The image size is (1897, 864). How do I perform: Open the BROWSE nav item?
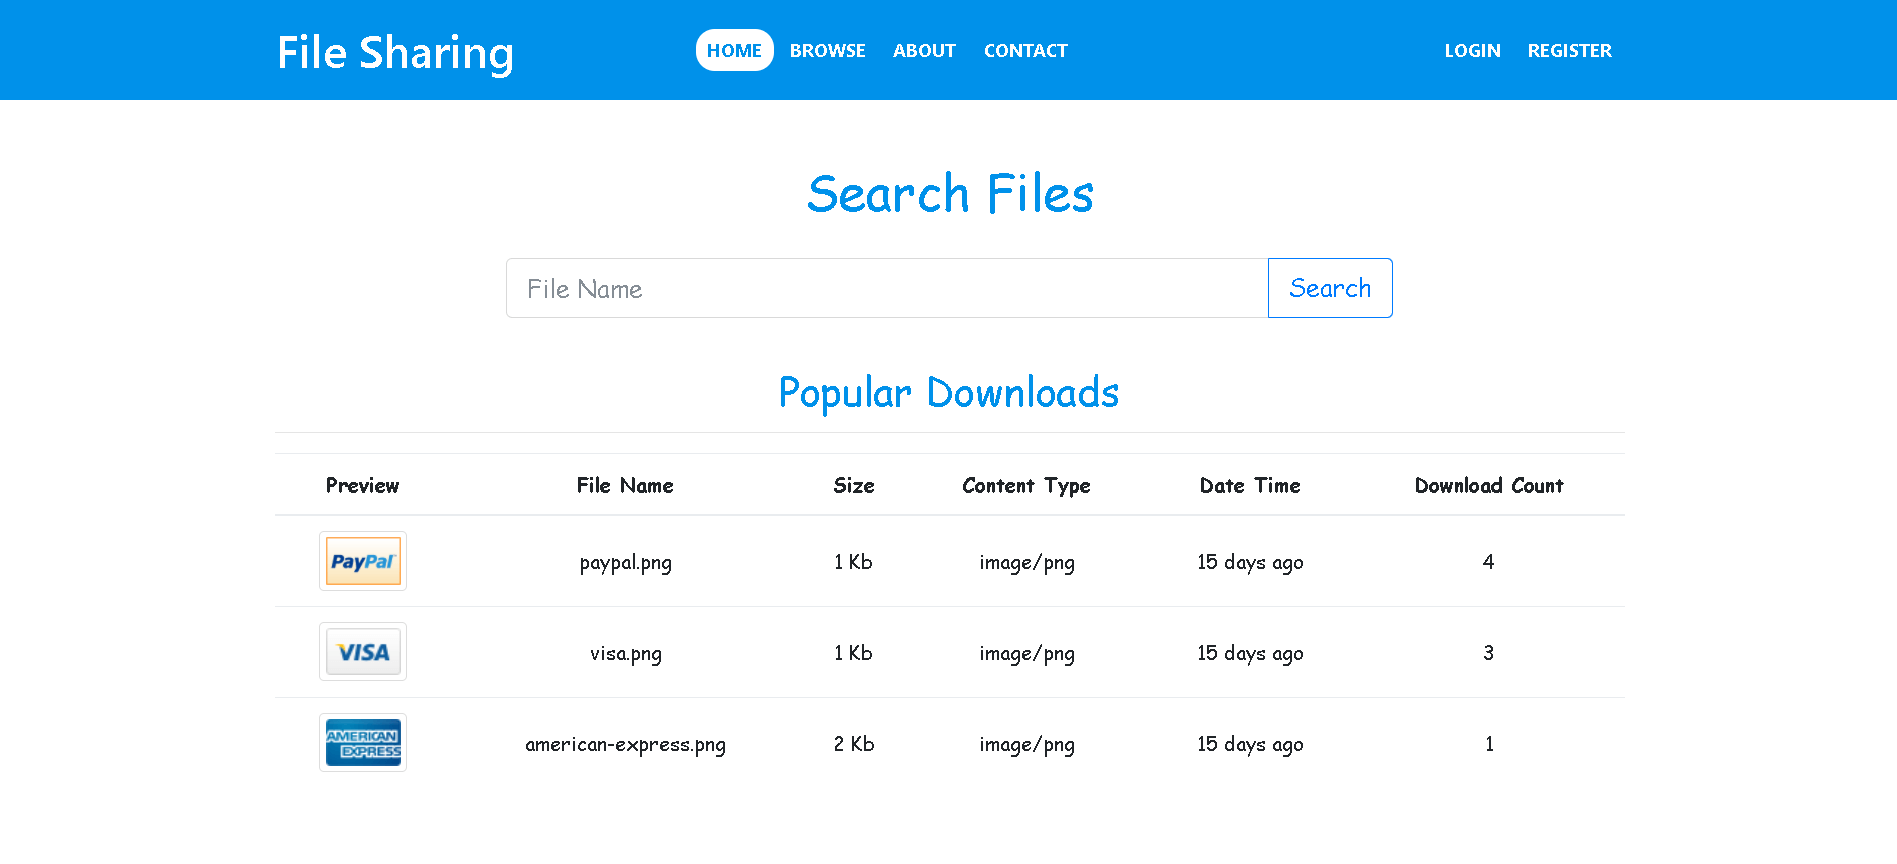(827, 50)
